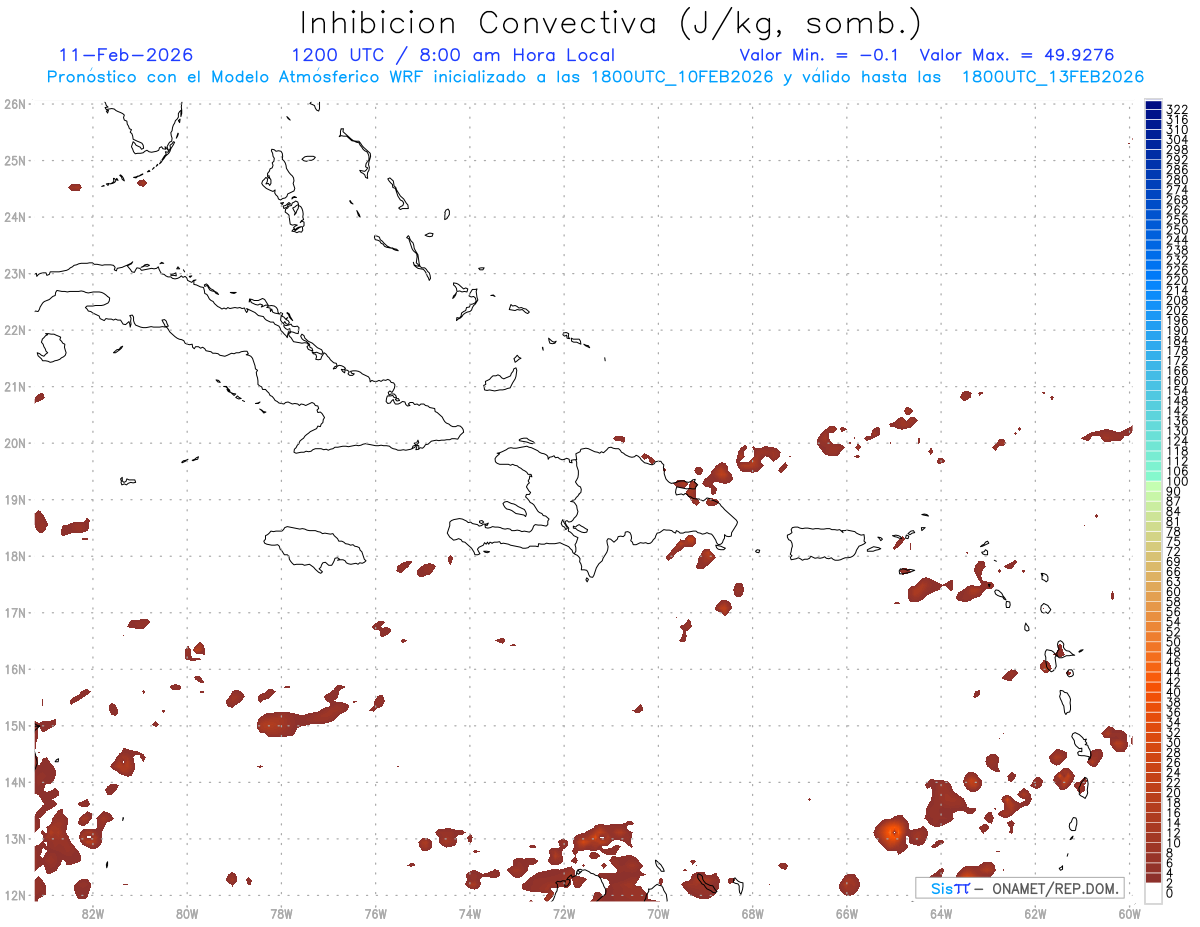Click the '18N' latitude label
1200x927 pixels.
[15, 556]
